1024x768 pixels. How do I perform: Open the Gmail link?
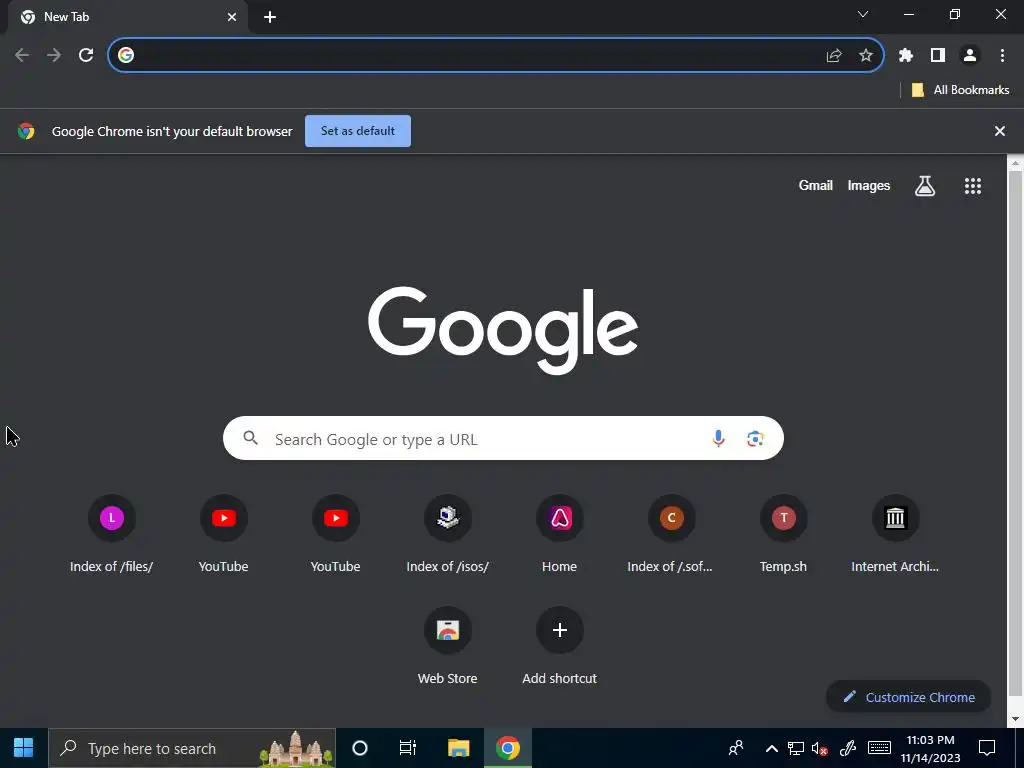(816, 185)
